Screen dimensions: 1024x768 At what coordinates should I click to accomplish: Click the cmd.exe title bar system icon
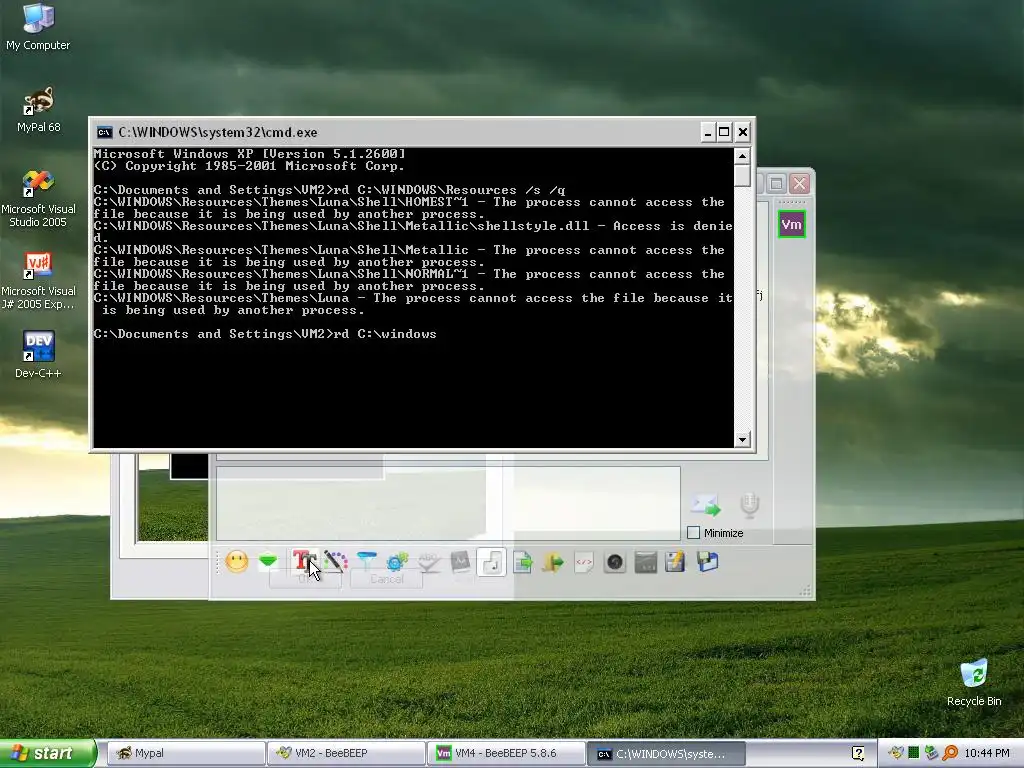(104, 133)
